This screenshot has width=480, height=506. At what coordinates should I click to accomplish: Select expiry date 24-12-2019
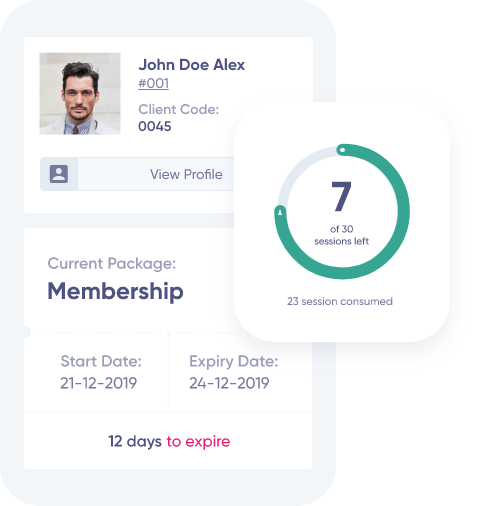pos(229,383)
